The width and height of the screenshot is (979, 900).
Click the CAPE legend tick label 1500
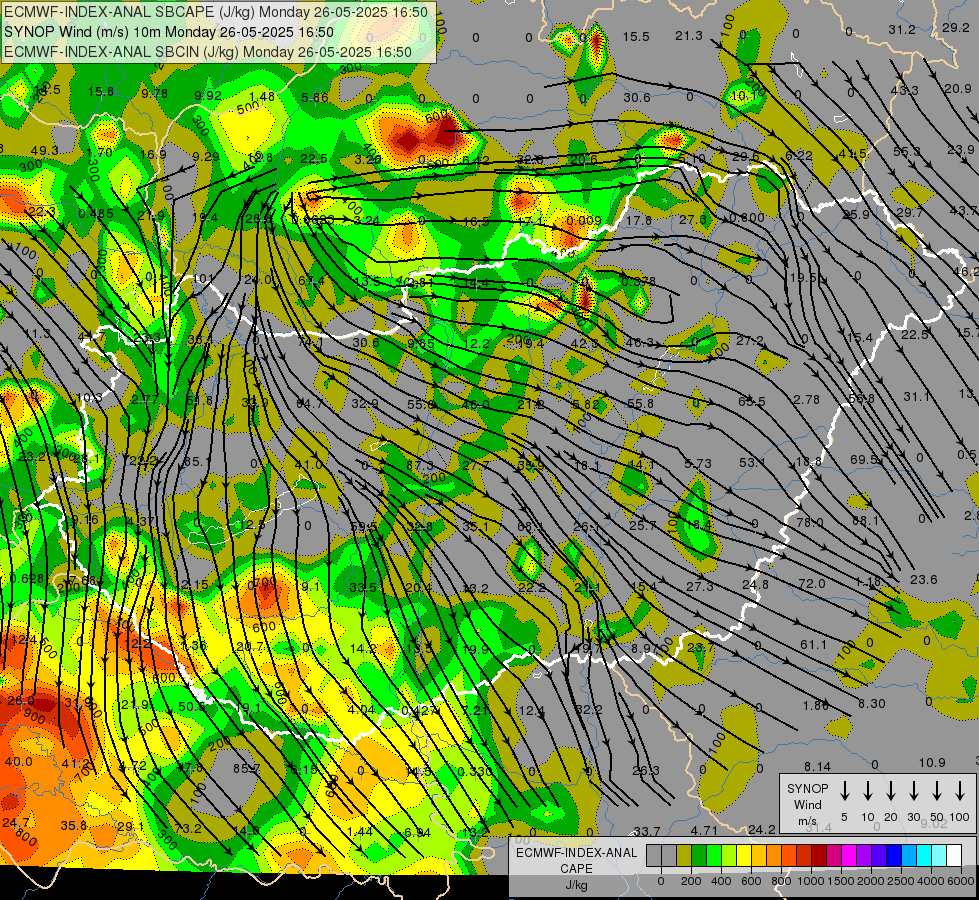(x=841, y=881)
